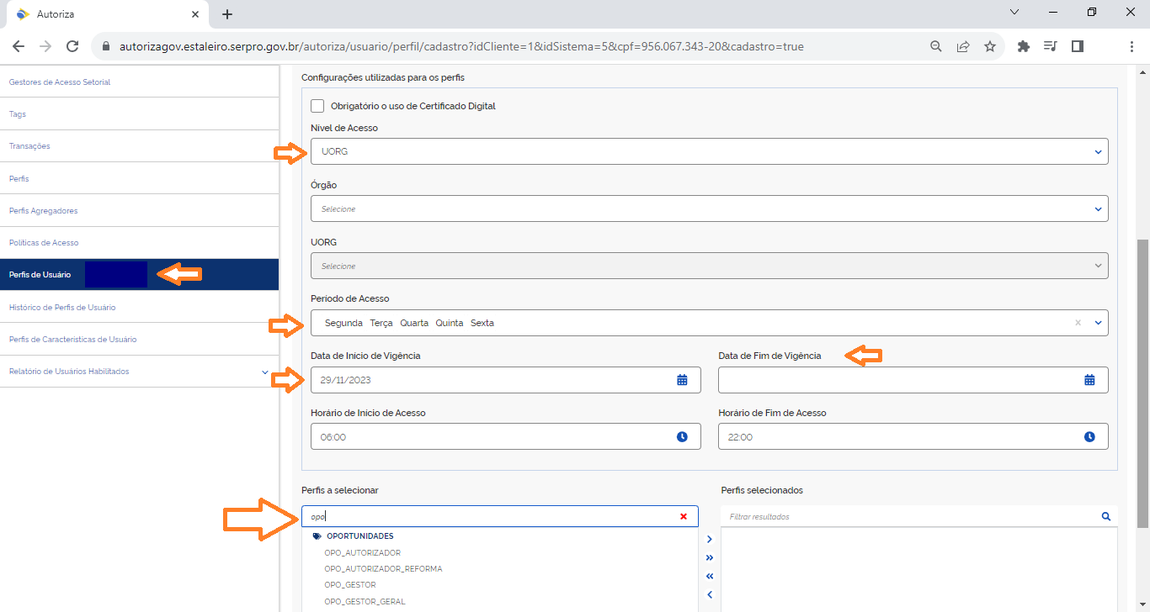
Task: Click search icon in Perfis selecionados filter
Action: [x=1105, y=517]
